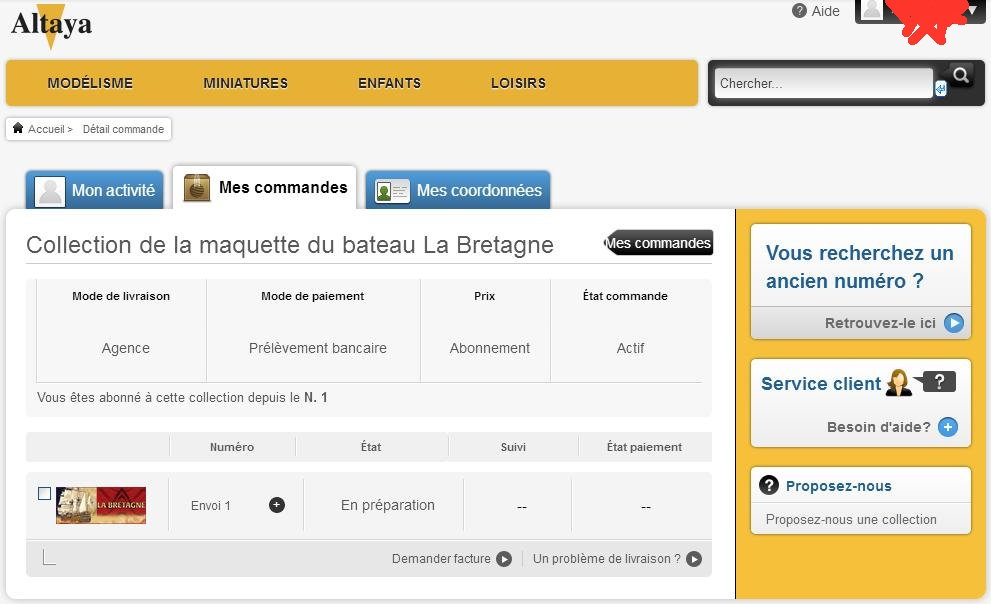Click Détail commande breadcrumb text
Image resolution: width=991 pixels, height=604 pixels.
pos(123,129)
